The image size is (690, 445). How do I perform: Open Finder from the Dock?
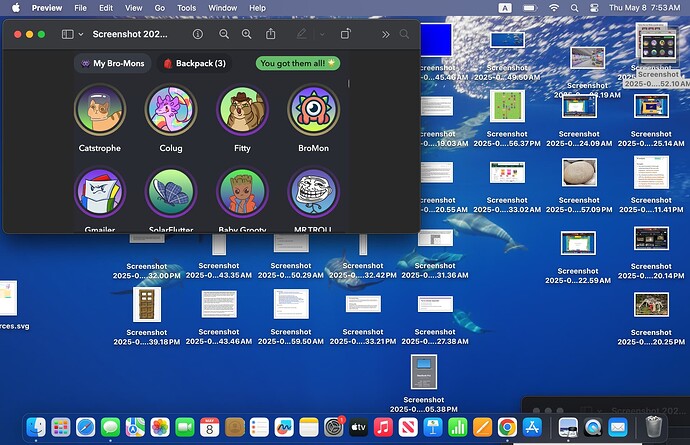coord(37,426)
